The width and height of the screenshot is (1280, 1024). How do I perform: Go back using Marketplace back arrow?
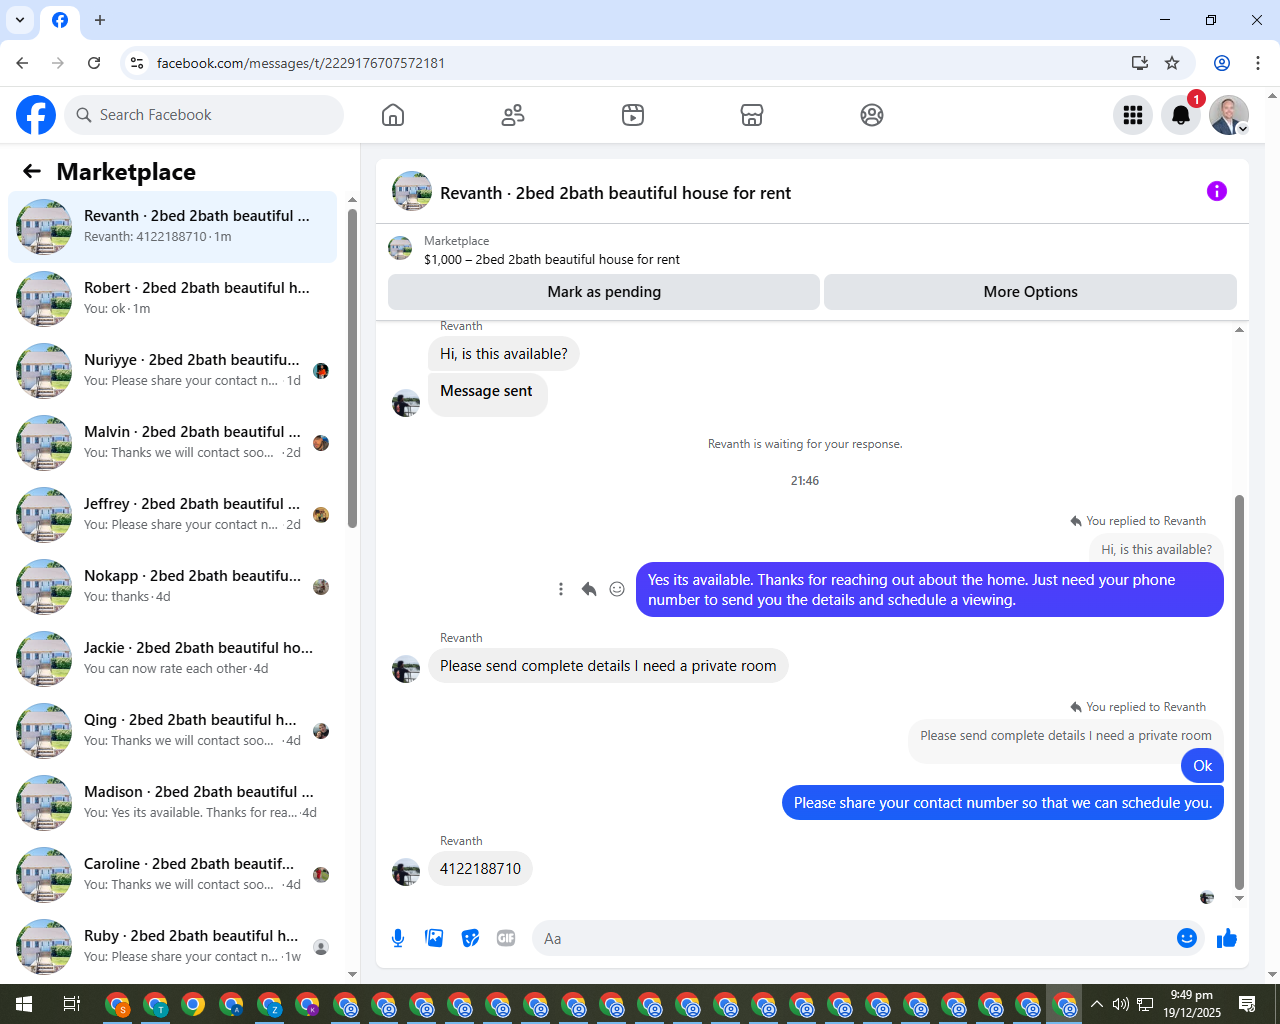click(x=32, y=171)
